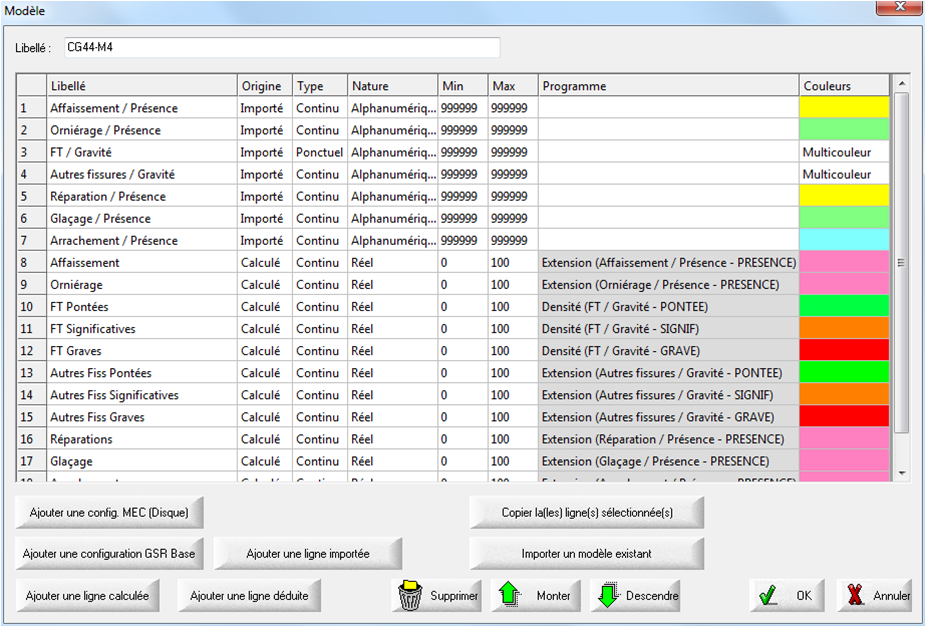Click Ajouter une ligne importée button
Image resolution: width=926 pixels, height=627 pixels.
click(308, 553)
